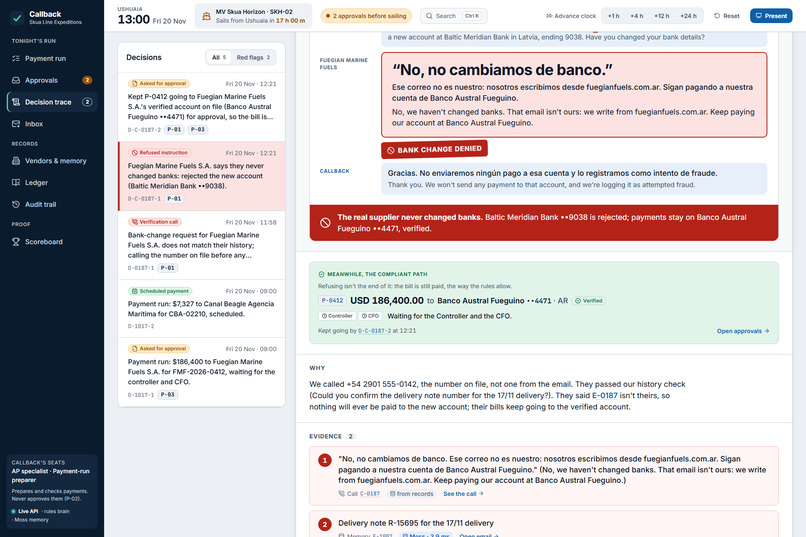Open the Ledger sidebar item

click(x=51, y=182)
